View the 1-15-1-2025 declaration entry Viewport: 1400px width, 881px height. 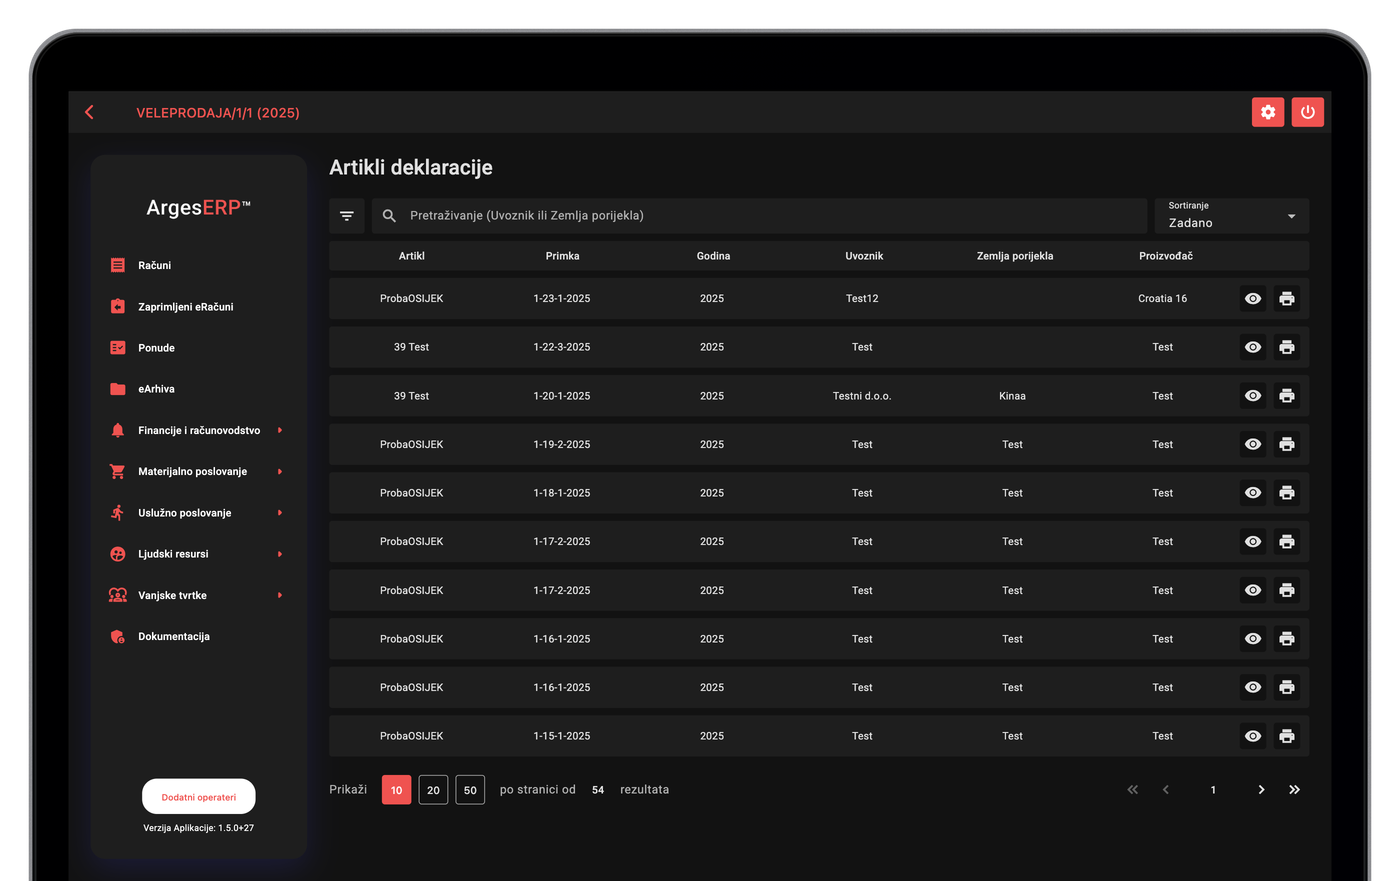[1253, 736]
